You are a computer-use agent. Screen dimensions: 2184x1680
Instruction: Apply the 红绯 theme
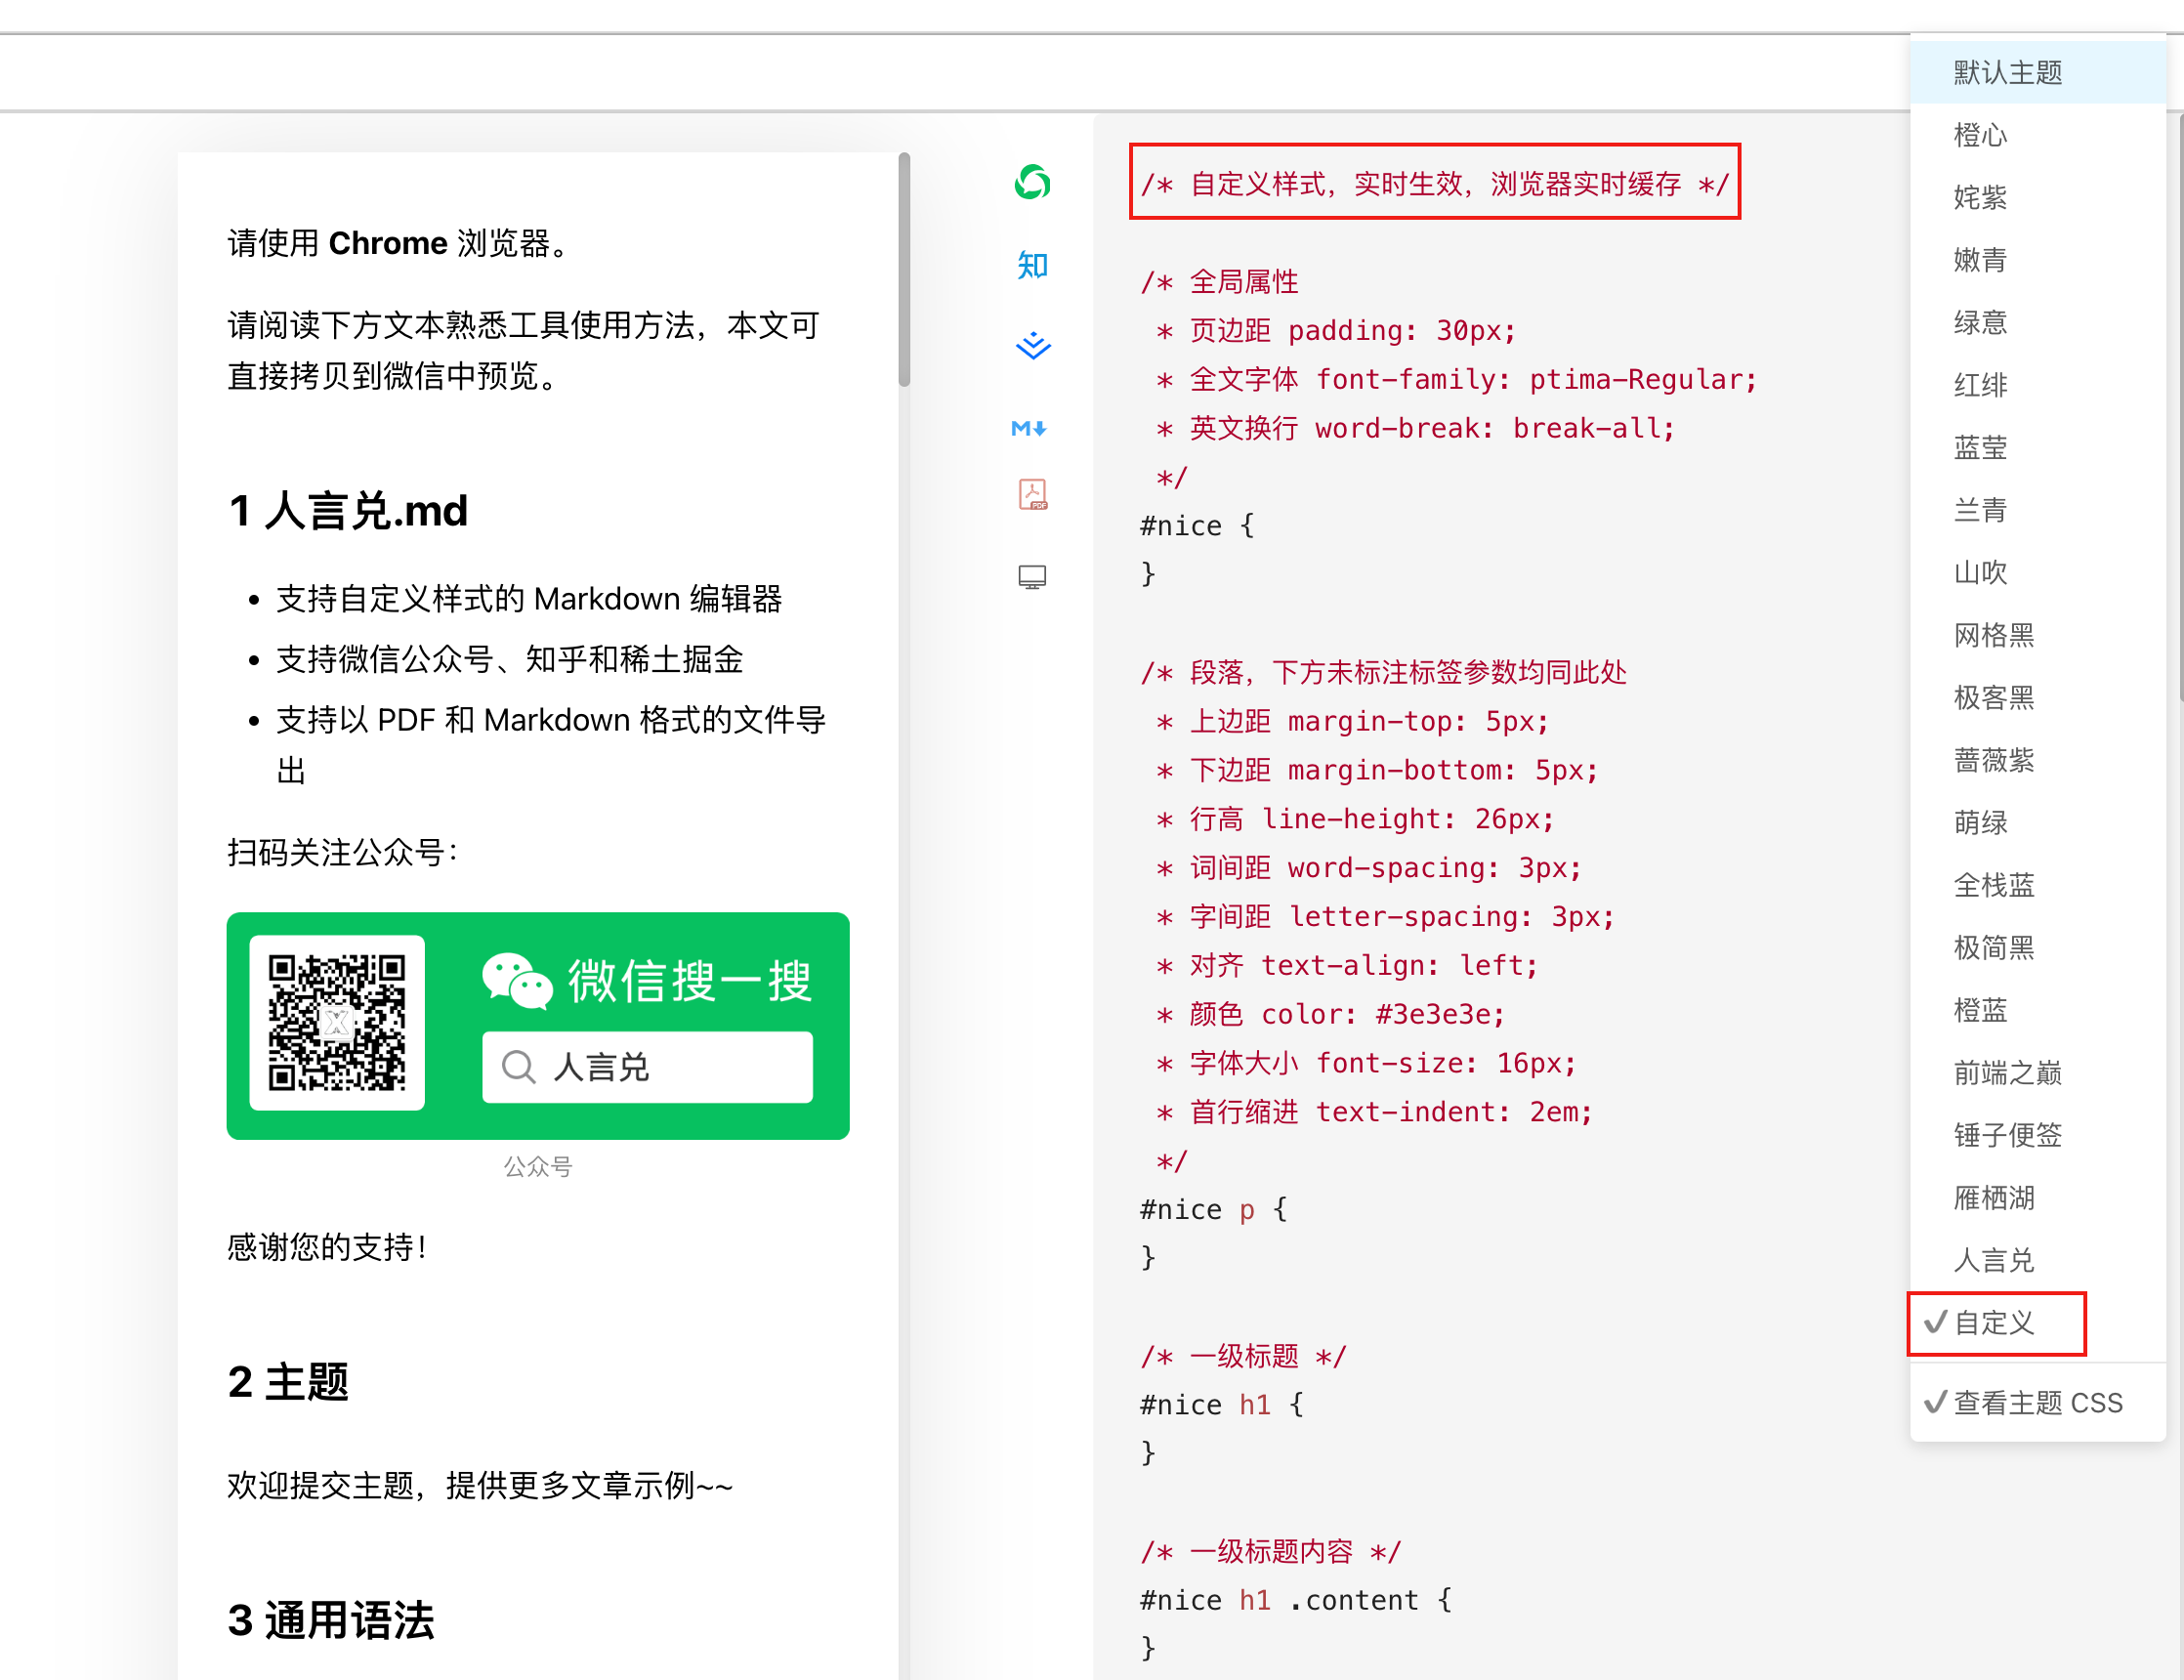coord(2037,385)
